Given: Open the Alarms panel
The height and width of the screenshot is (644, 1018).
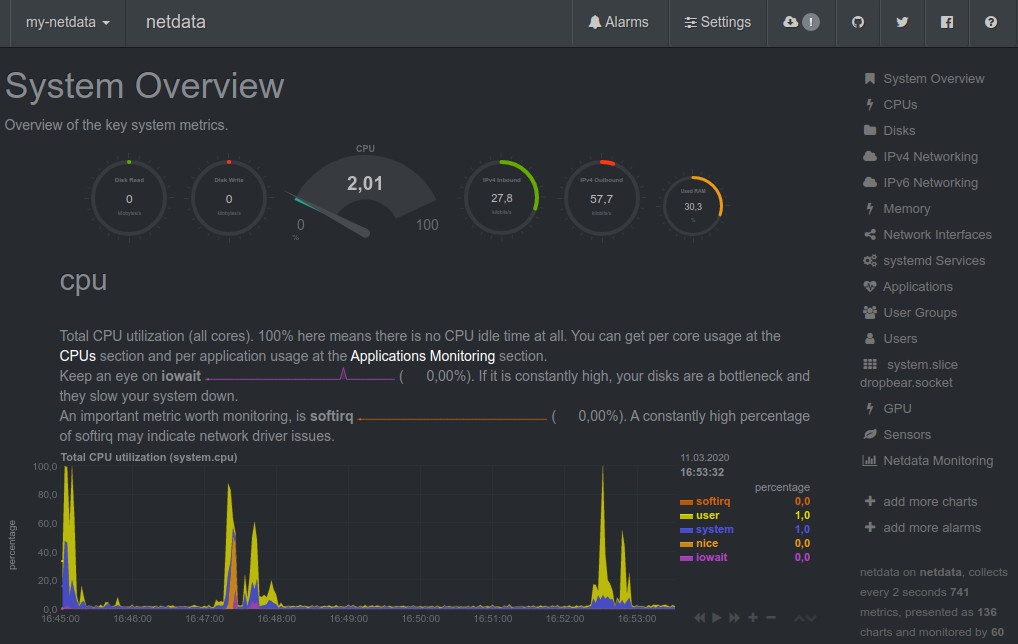Looking at the screenshot, I should (619, 22).
